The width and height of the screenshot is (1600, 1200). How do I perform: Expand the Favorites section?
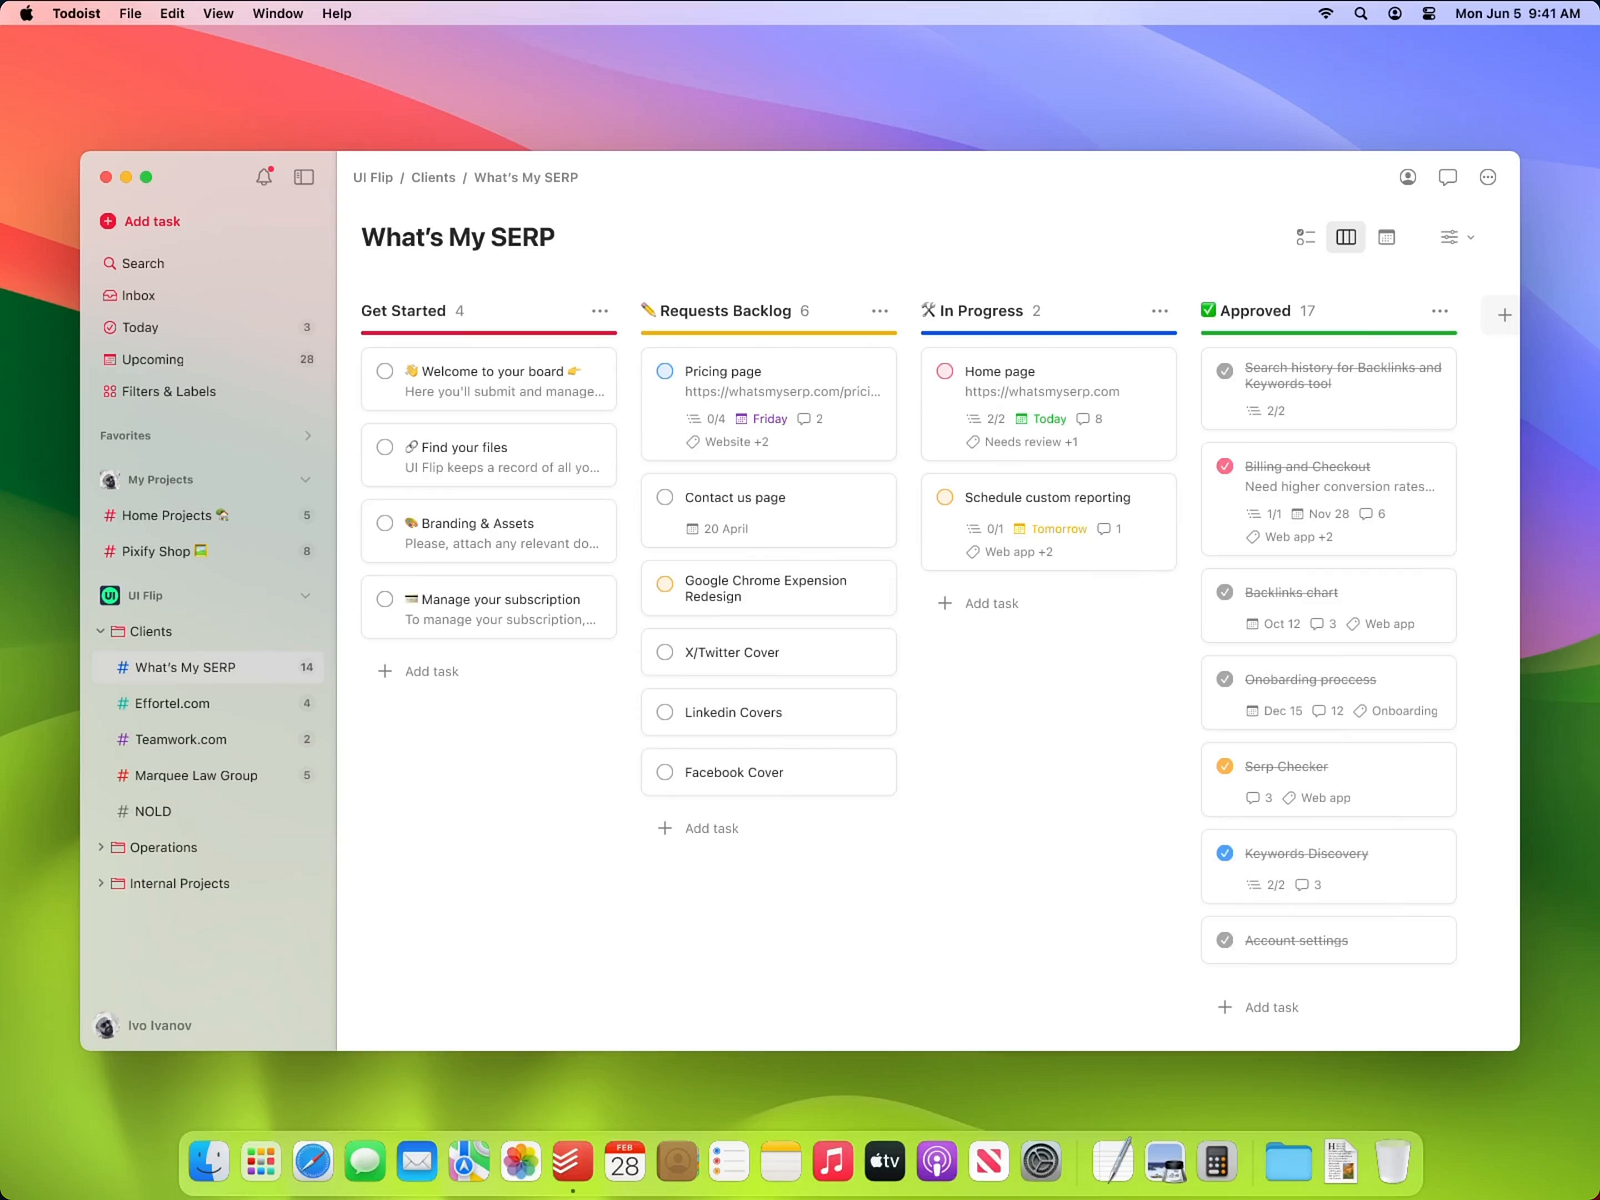[307, 435]
